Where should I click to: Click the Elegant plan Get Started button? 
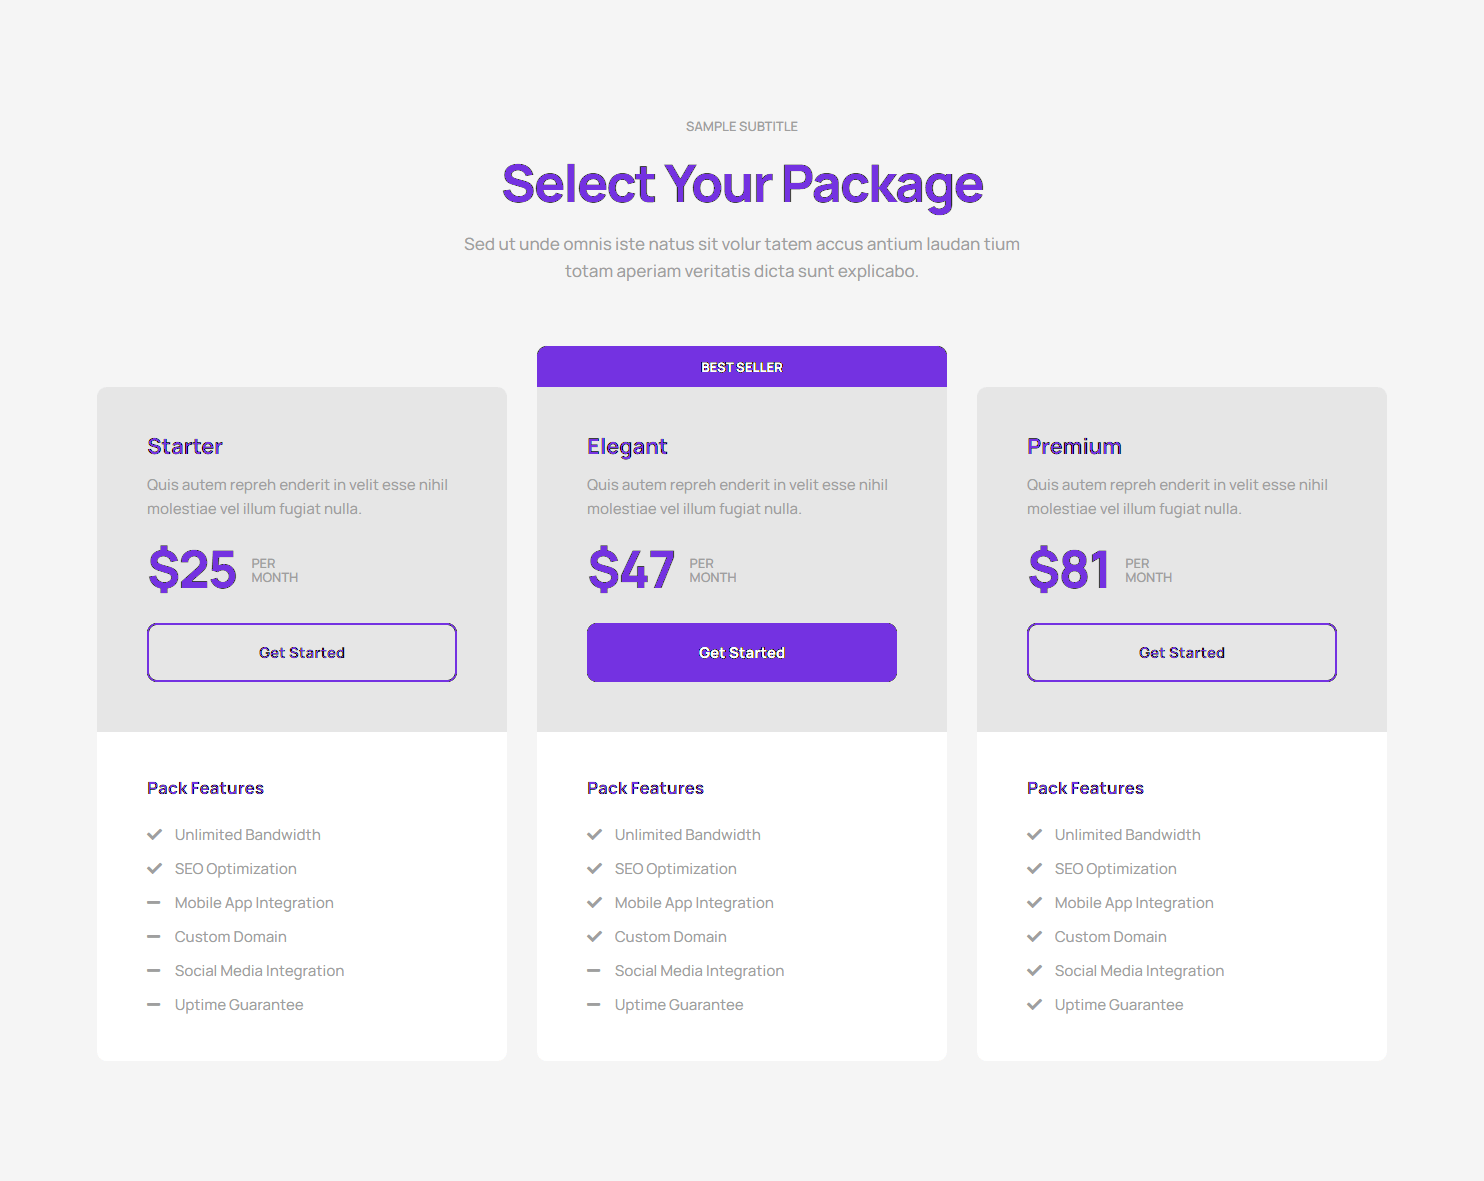pyautogui.click(x=742, y=653)
